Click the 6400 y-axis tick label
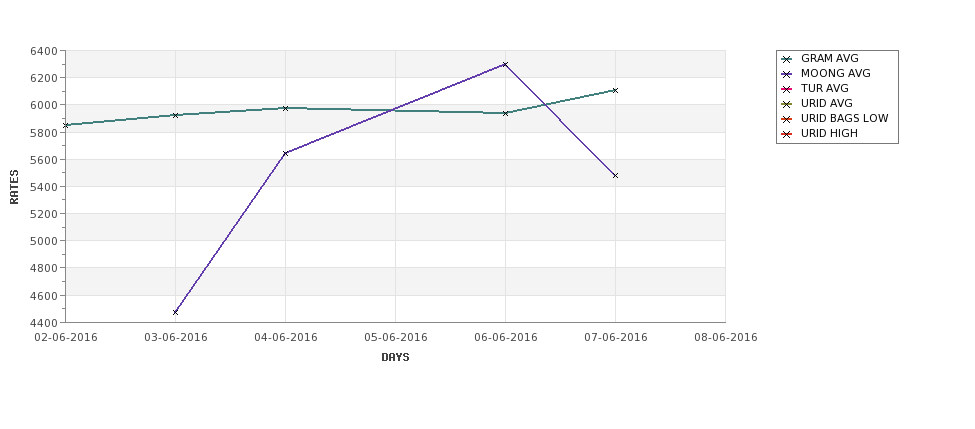Screen dimensions: 975x429 [44, 51]
